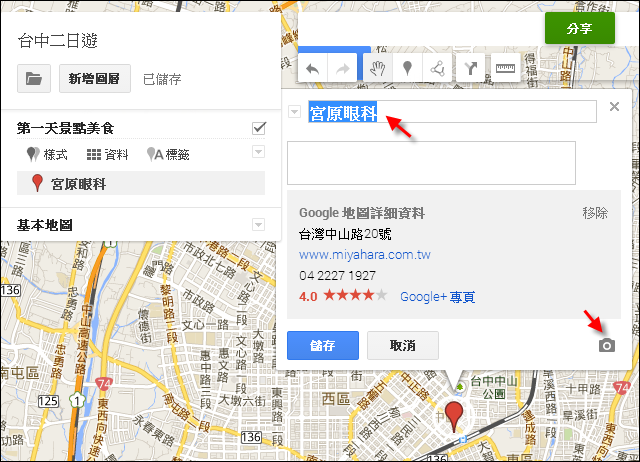Click the Google 地圖詳細資料 heading
The width and height of the screenshot is (640, 462).
coord(362,213)
